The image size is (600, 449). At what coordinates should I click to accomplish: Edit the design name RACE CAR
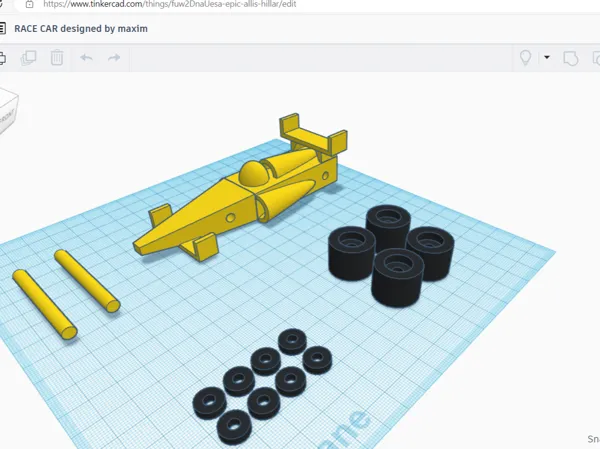pyautogui.click(x=81, y=29)
